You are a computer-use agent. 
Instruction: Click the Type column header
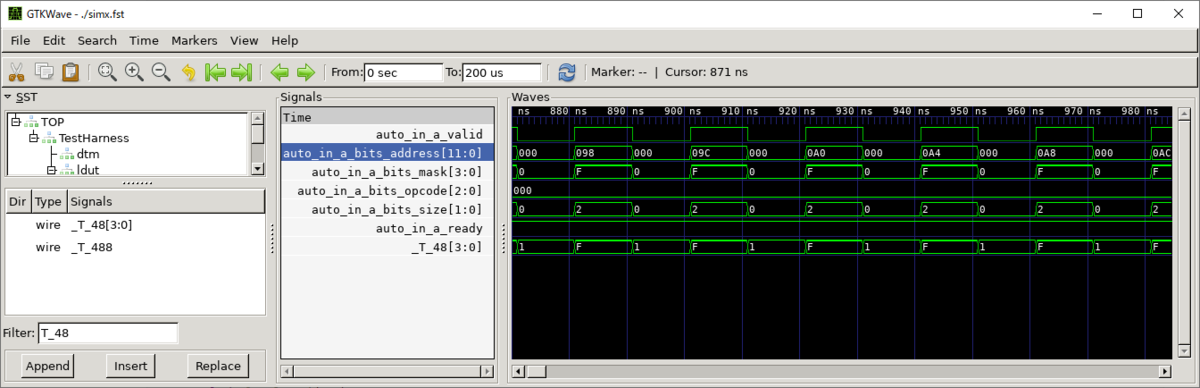pyautogui.click(x=48, y=201)
